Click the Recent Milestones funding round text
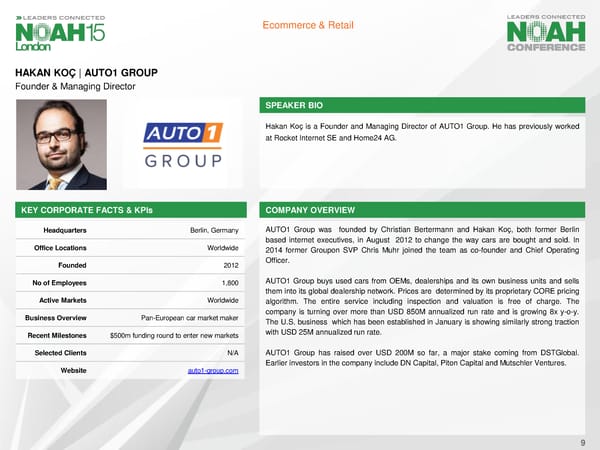 point(174,335)
